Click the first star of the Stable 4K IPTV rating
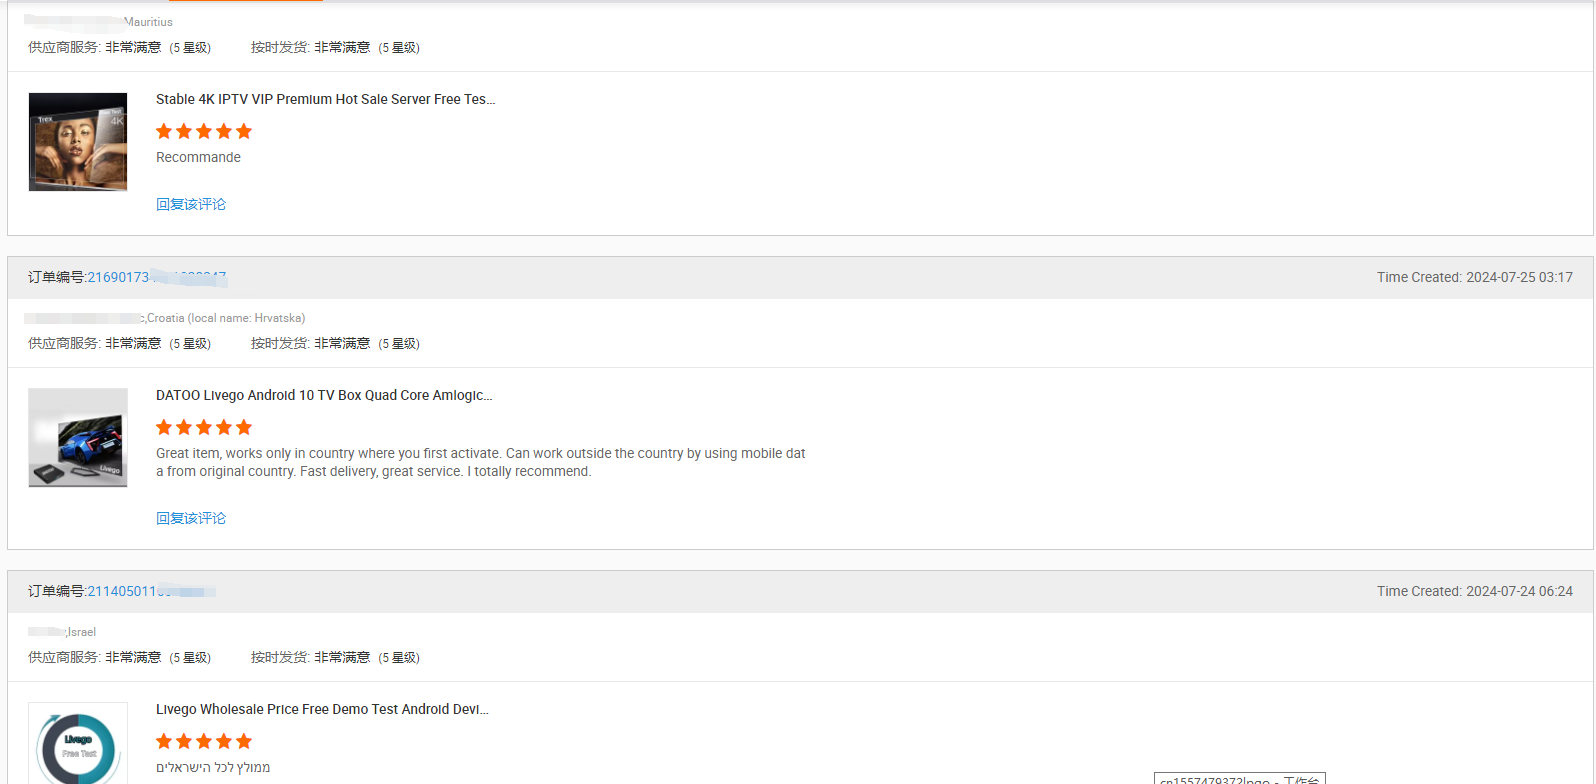Image resolution: width=1596 pixels, height=784 pixels. (164, 131)
